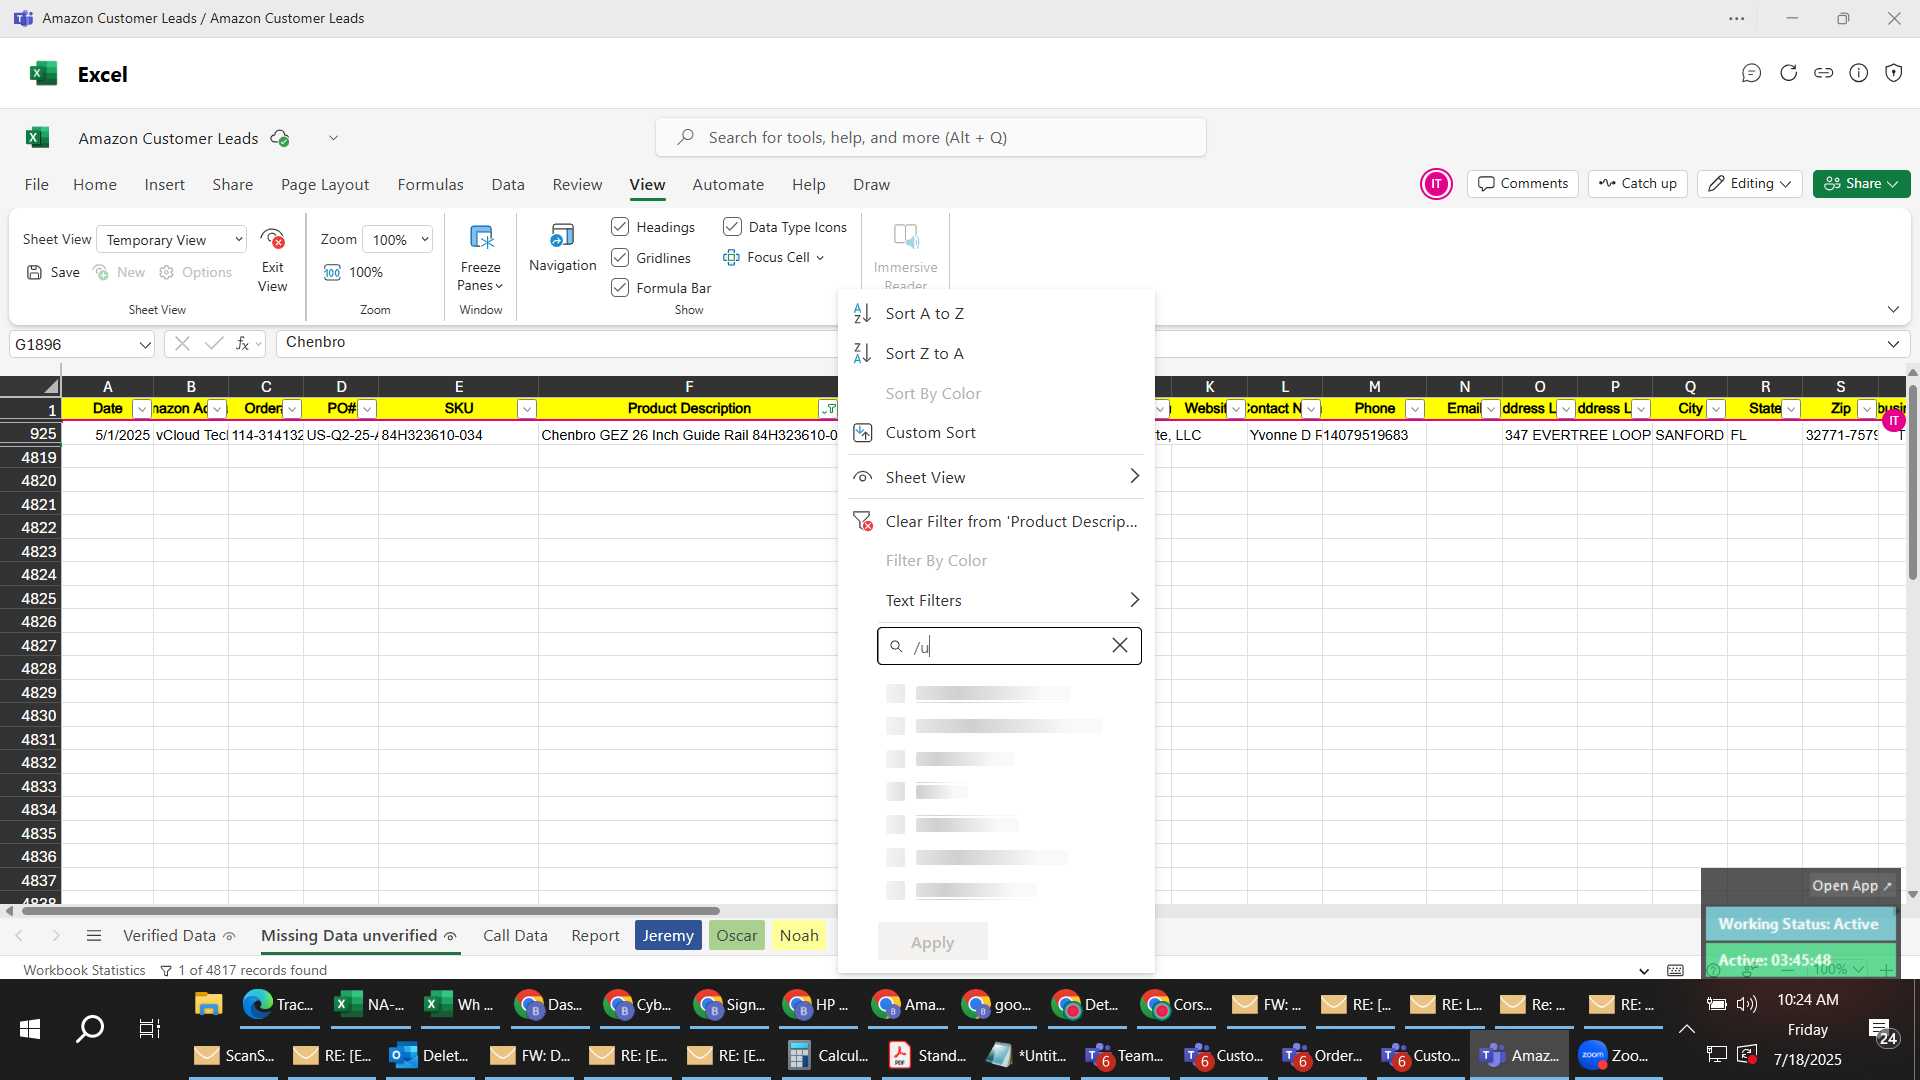The width and height of the screenshot is (1920, 1080).
Task: Collapse the ribbon chevron
Action: pos(1893,309)
